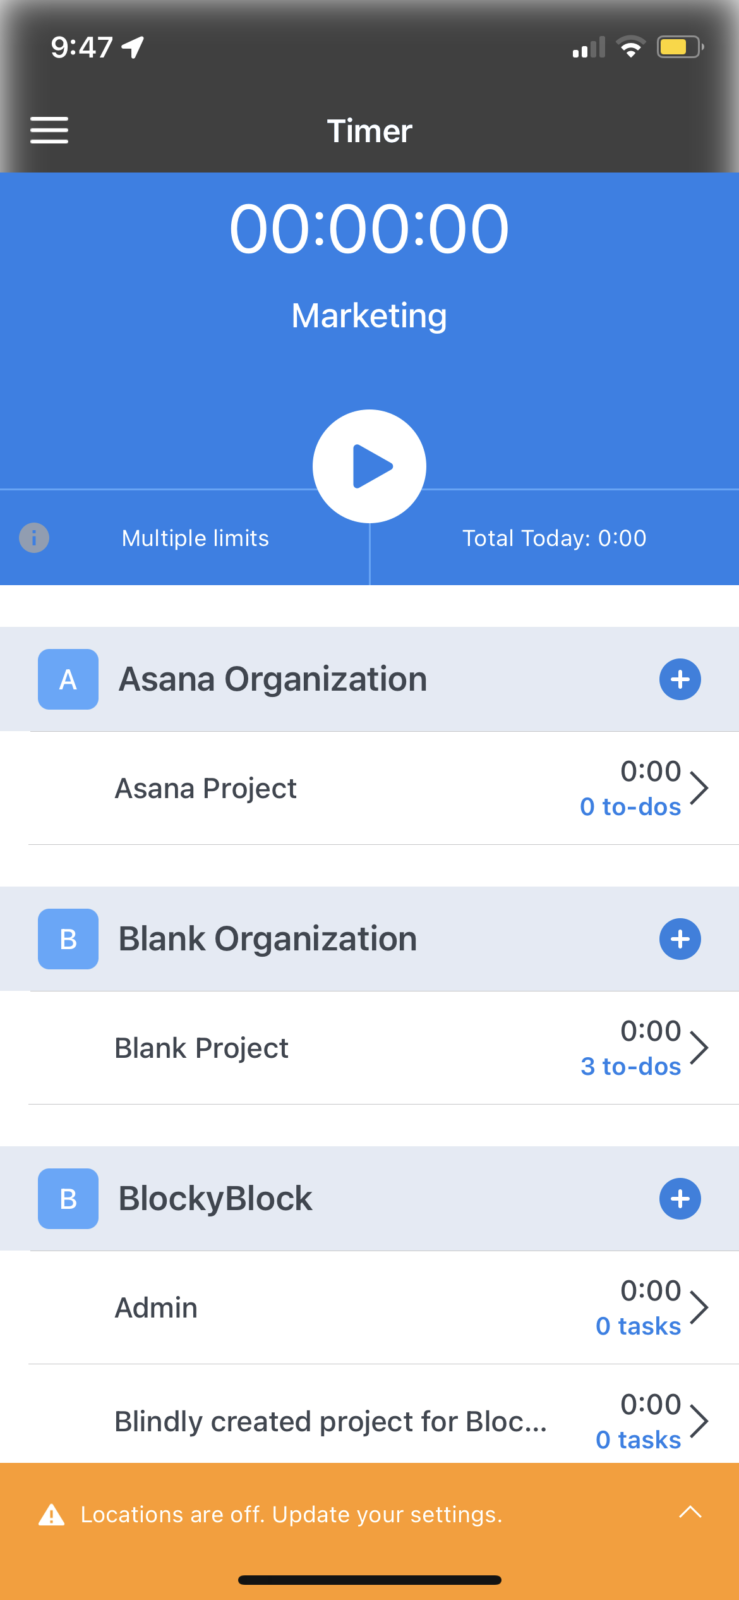Tap the Blank Organization avatar icon
Viewport: 739px width, 1600px height.
68,939
